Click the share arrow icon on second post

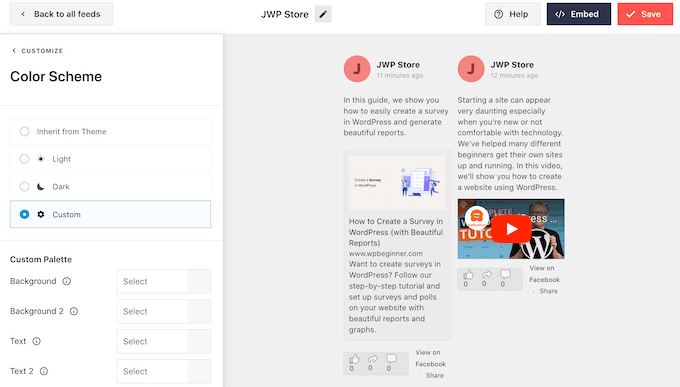click(x=487, y=274)
